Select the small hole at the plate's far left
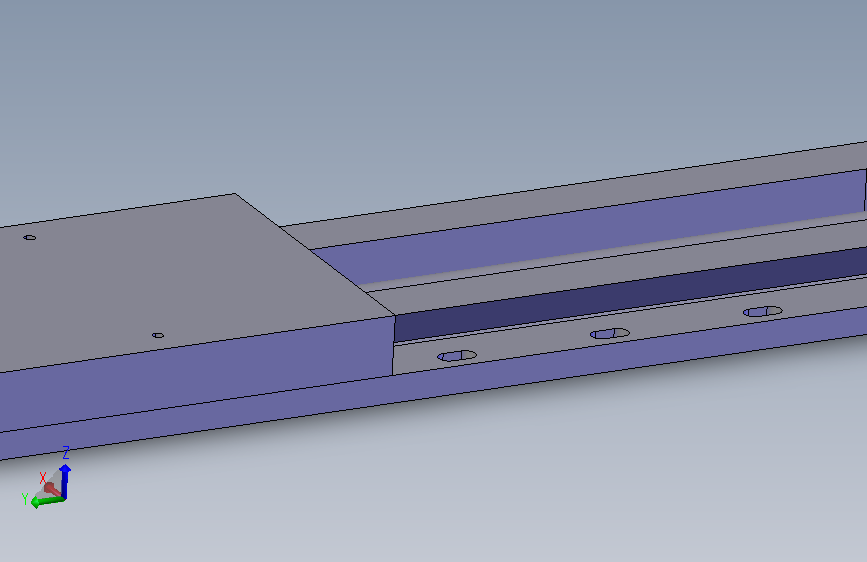Viewport: 867px width, 562px height. point(30,237)
